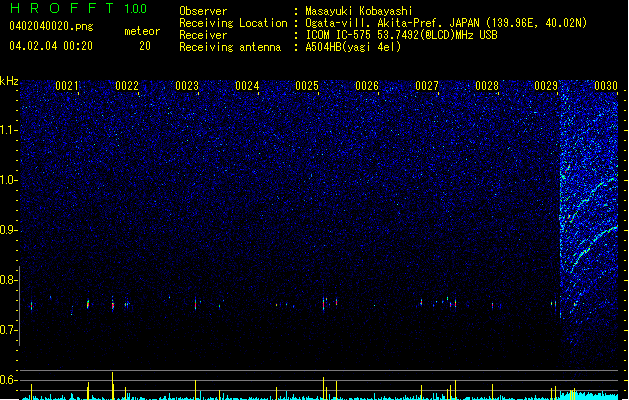
Task: Click the upper curved echo trace after 0029
Action: click(592, 195)
